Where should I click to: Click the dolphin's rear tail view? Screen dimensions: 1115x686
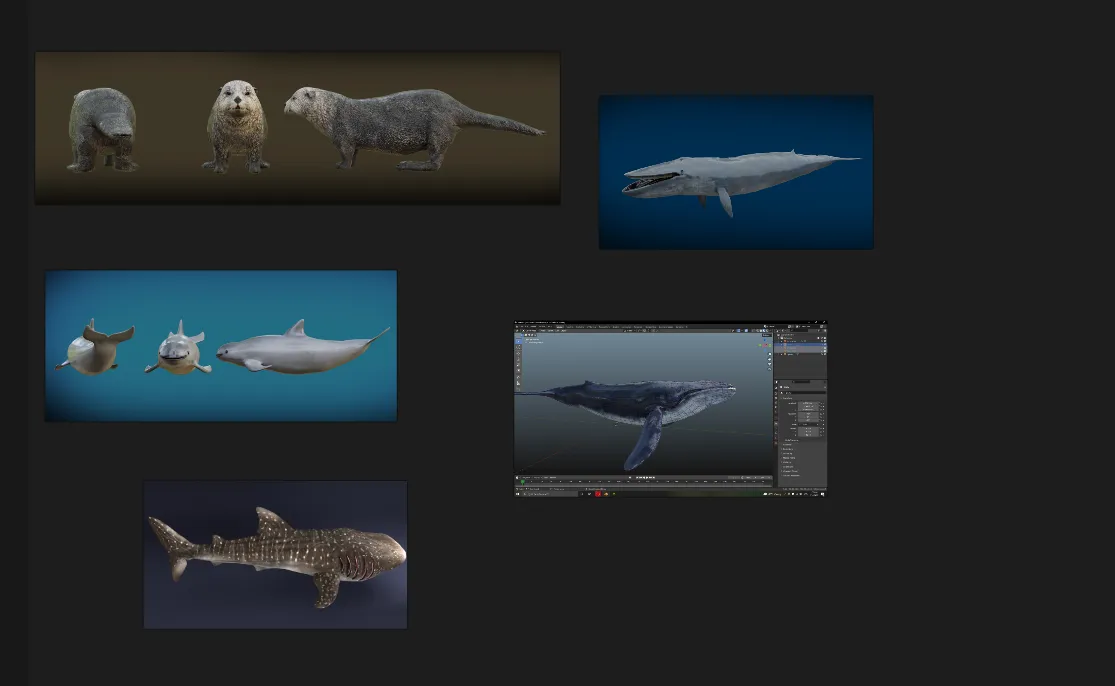pyautogui.click(x=92, y=348)
